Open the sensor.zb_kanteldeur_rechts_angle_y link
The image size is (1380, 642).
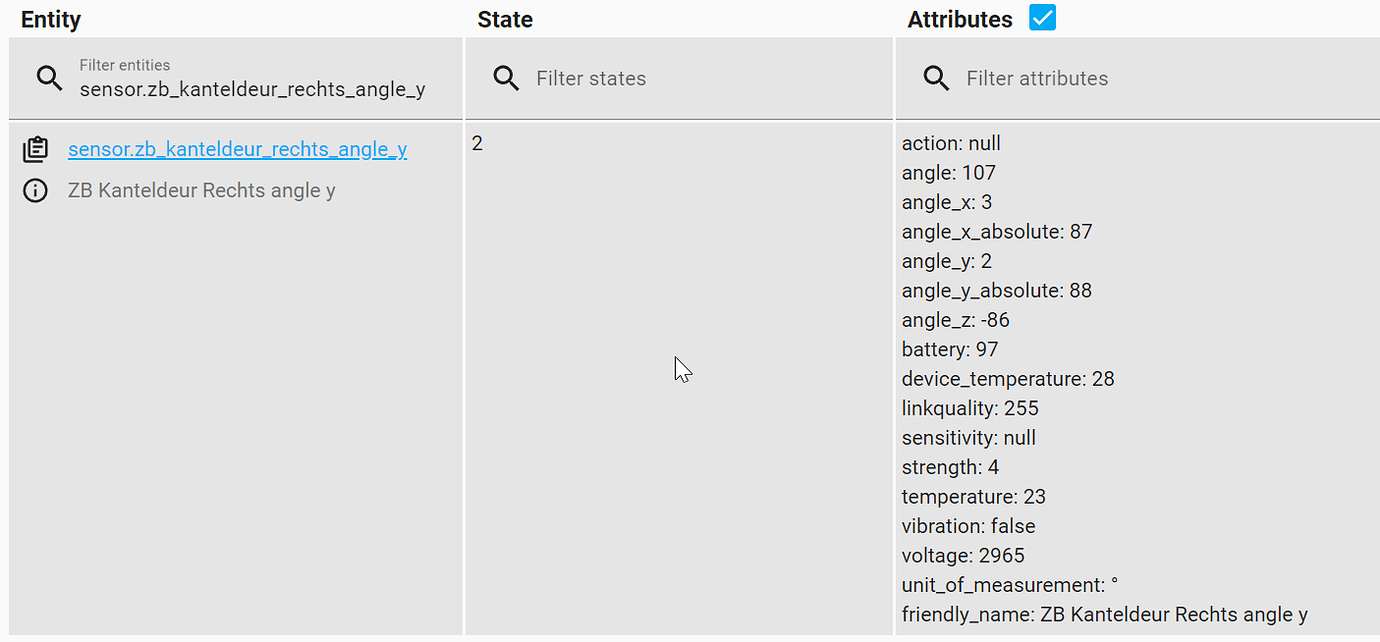pyautogui.click(x=237, y=149)
